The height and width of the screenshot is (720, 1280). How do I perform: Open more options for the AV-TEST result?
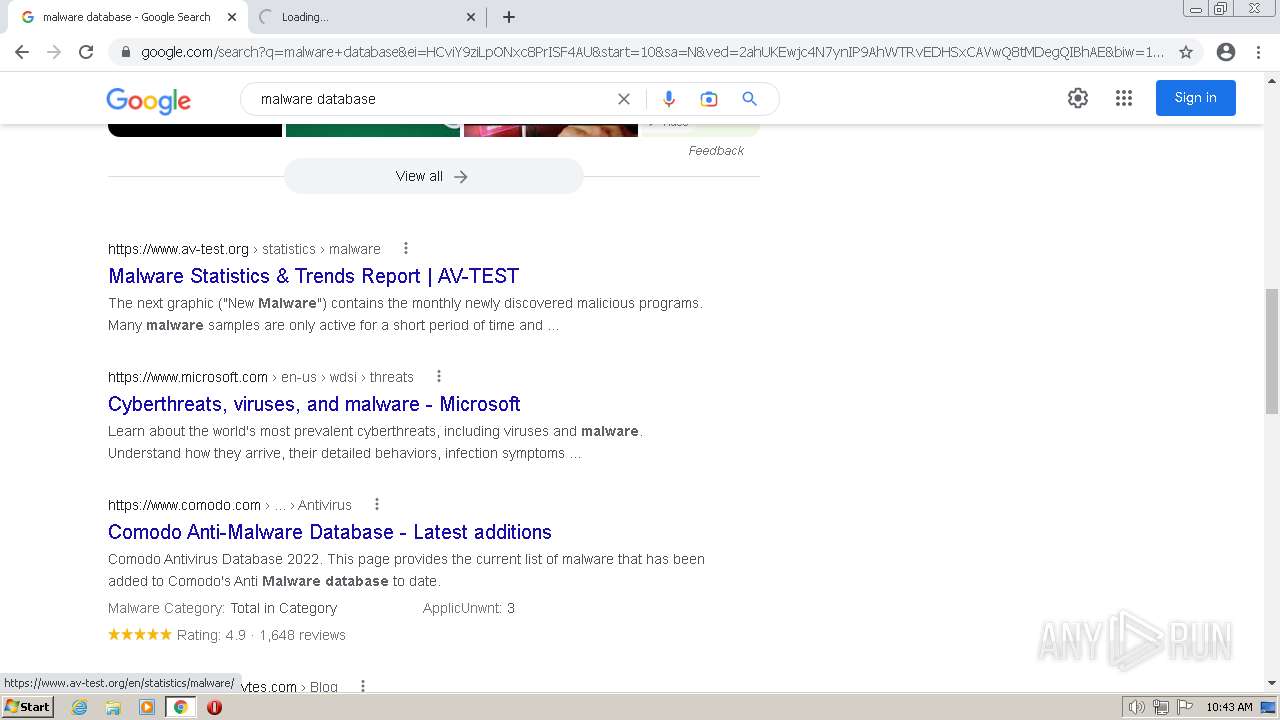click(x=406, y=248)
